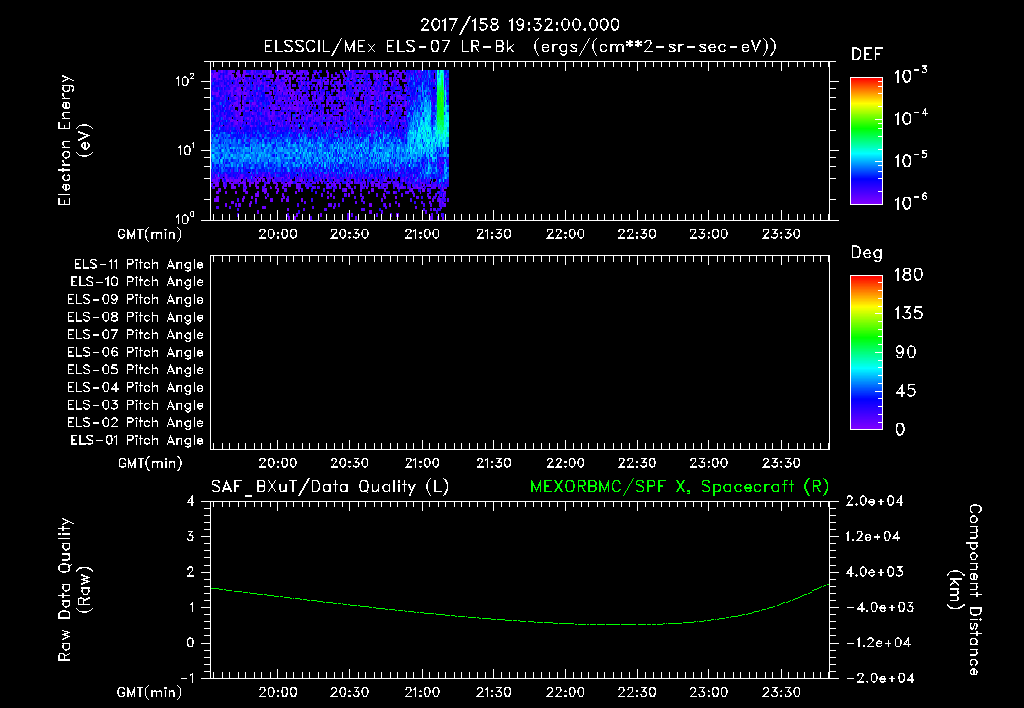Click the ELS-03 Pitch Angle label
The height and width of the screenshot is (708, 1024).
pos(135,405)
